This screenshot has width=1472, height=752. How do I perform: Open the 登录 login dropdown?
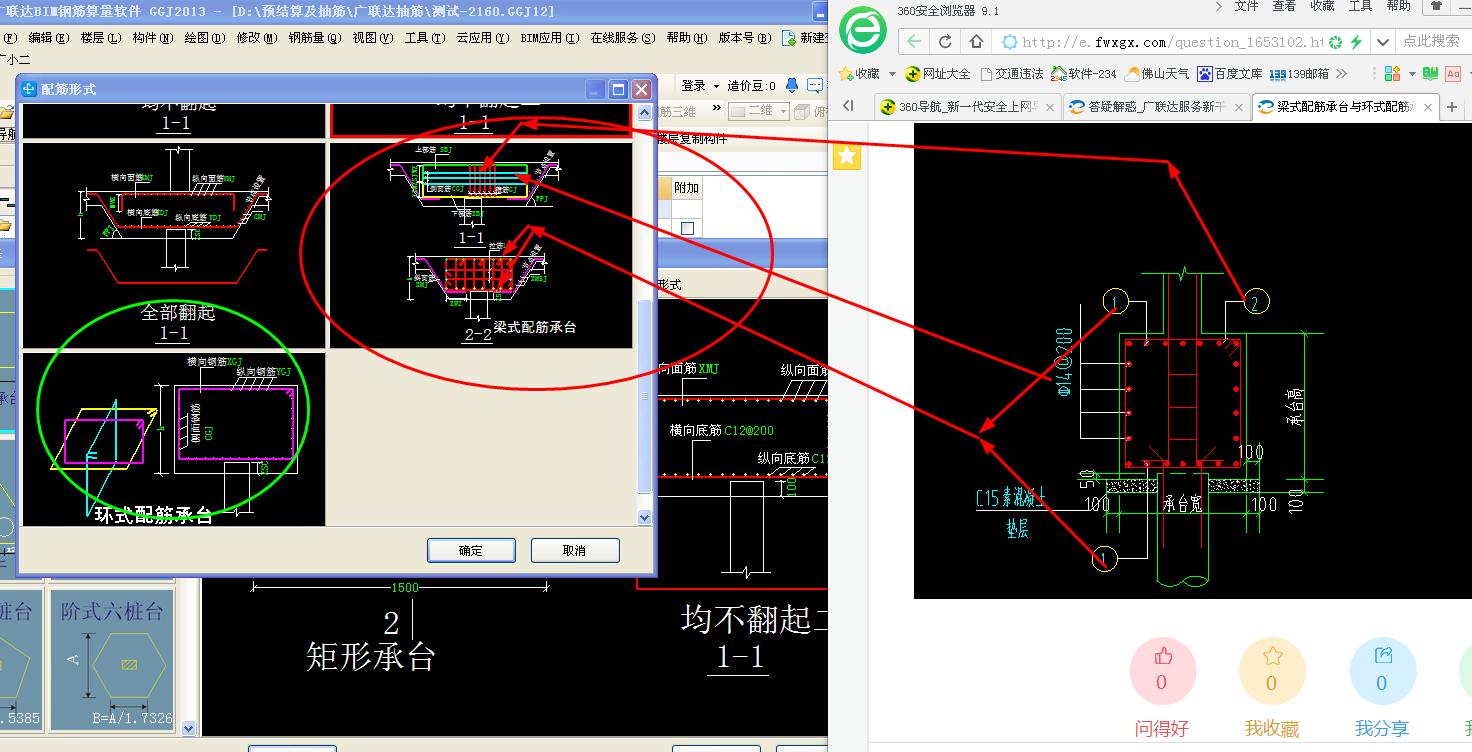pyautogui.click(x=699, y=86)
